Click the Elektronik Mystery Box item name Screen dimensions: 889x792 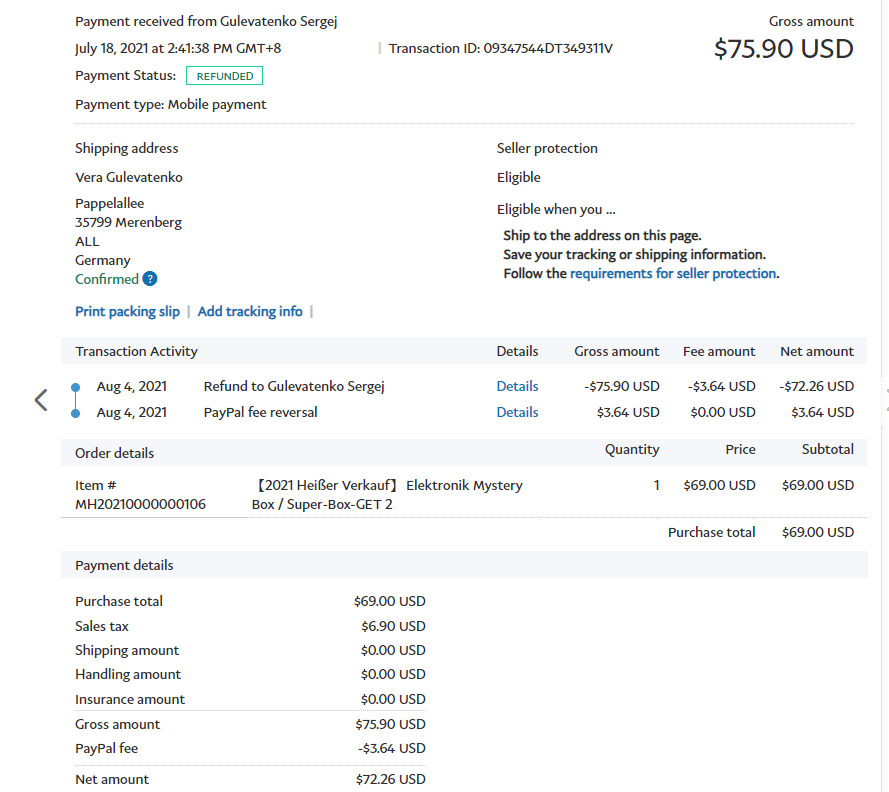pos(388,494)
